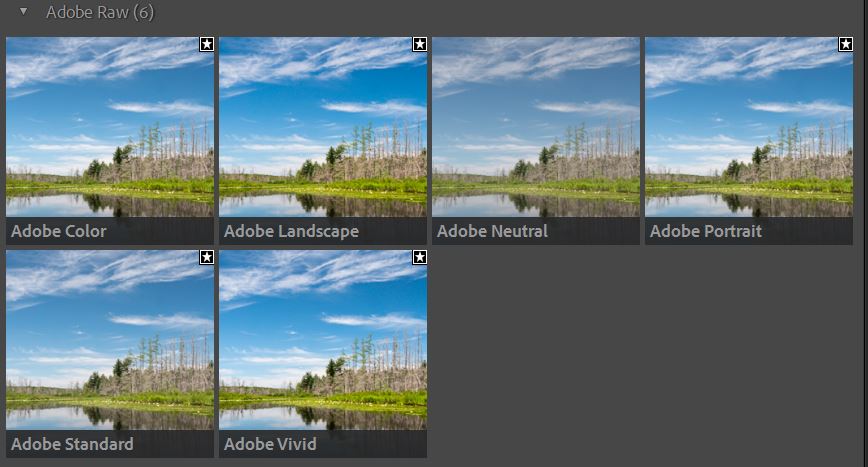The image size is (868, 467).
Task: Collapse the Adobe Raw group triangle
Action: [23, 13]
